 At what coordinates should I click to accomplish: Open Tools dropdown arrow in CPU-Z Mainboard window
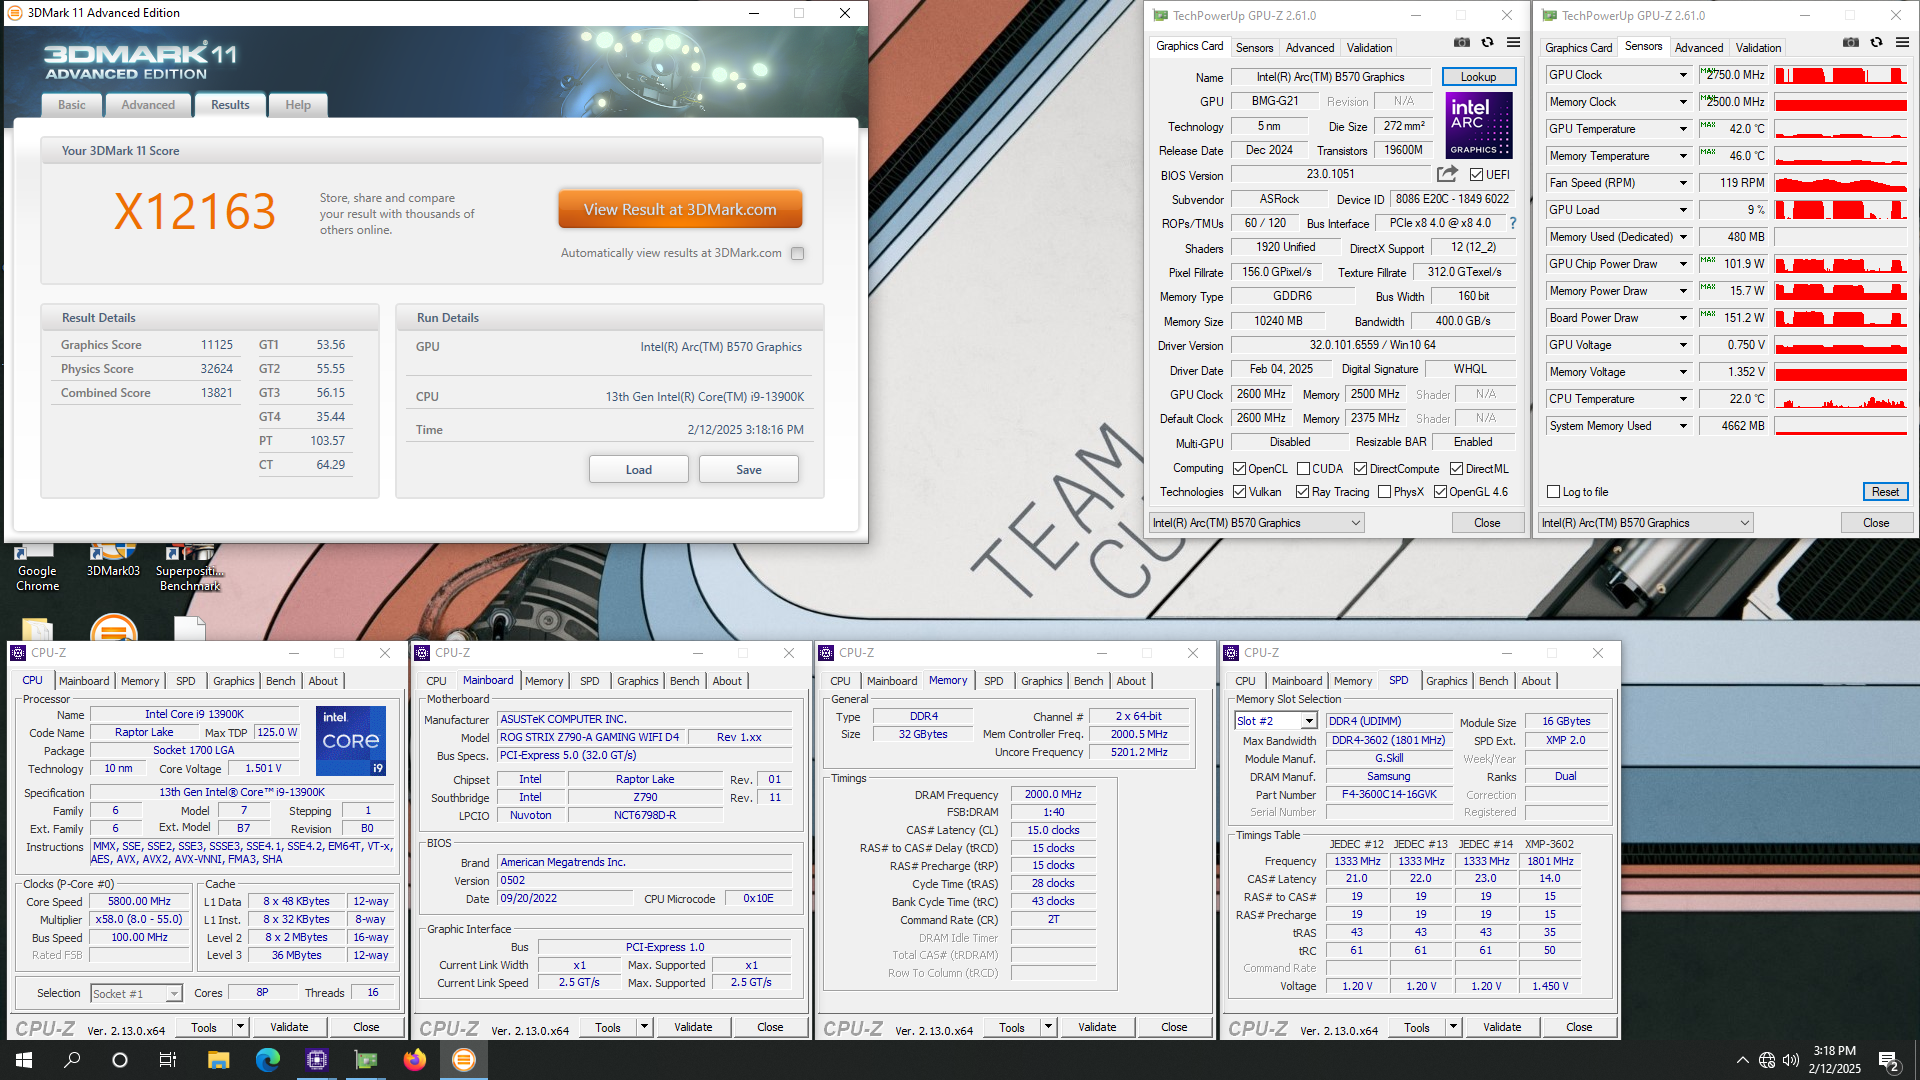click(645, 1027)
